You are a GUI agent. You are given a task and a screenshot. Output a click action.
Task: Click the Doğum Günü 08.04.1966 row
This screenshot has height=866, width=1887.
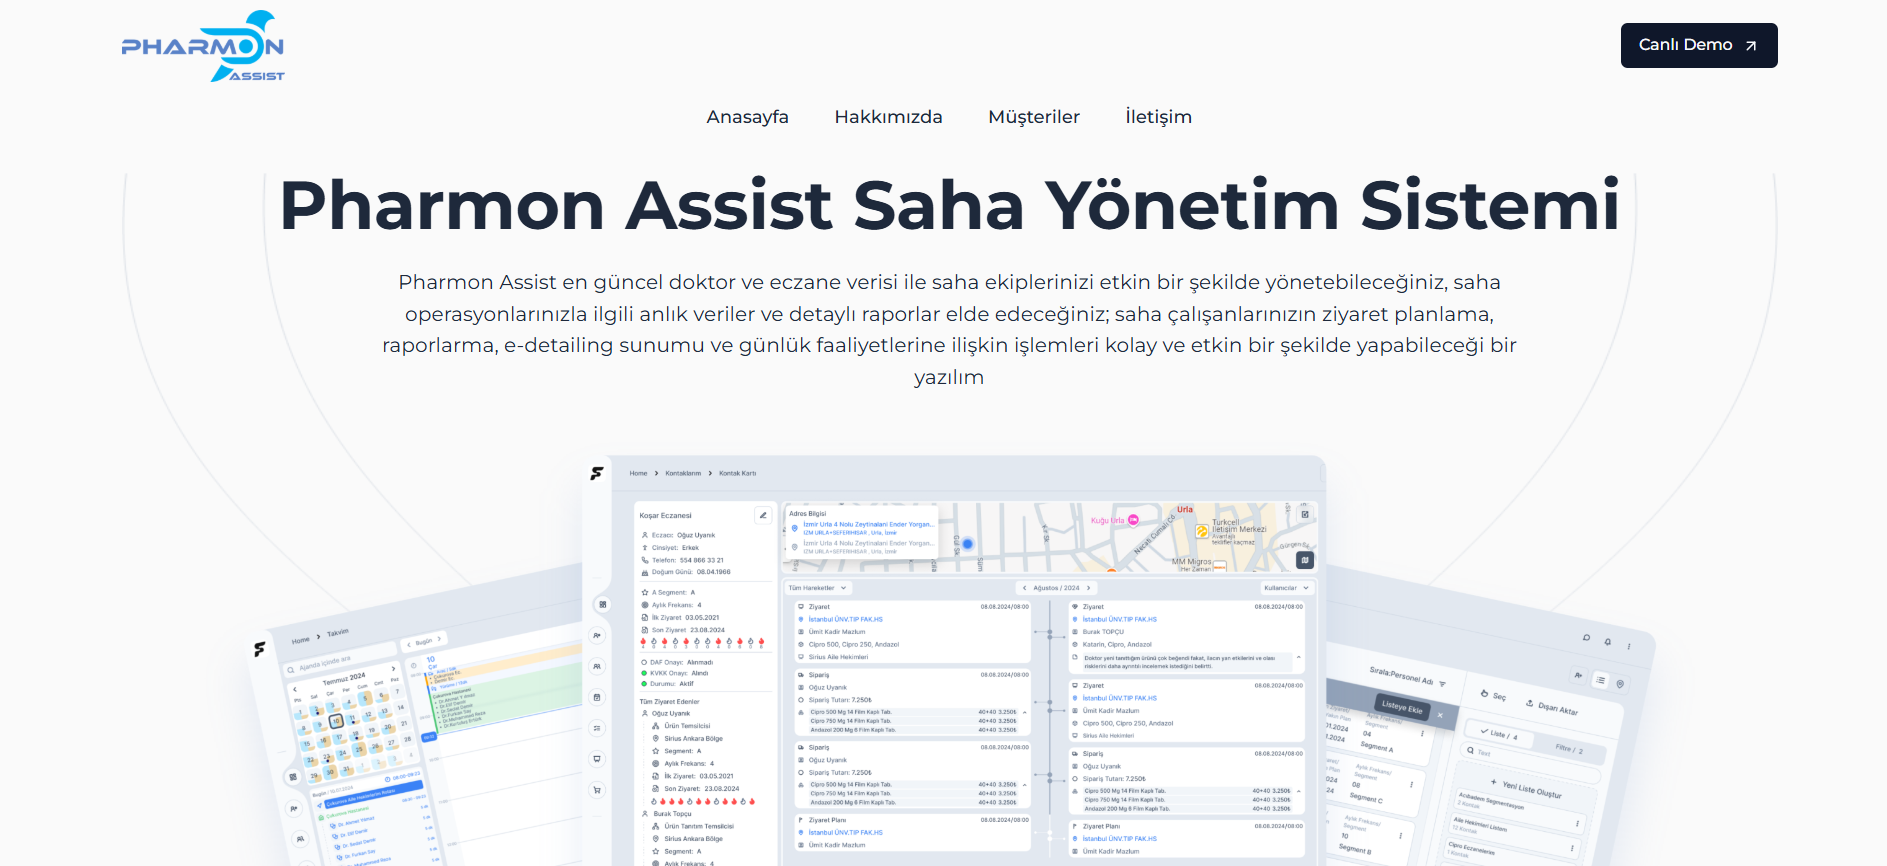tap(686, 572)
